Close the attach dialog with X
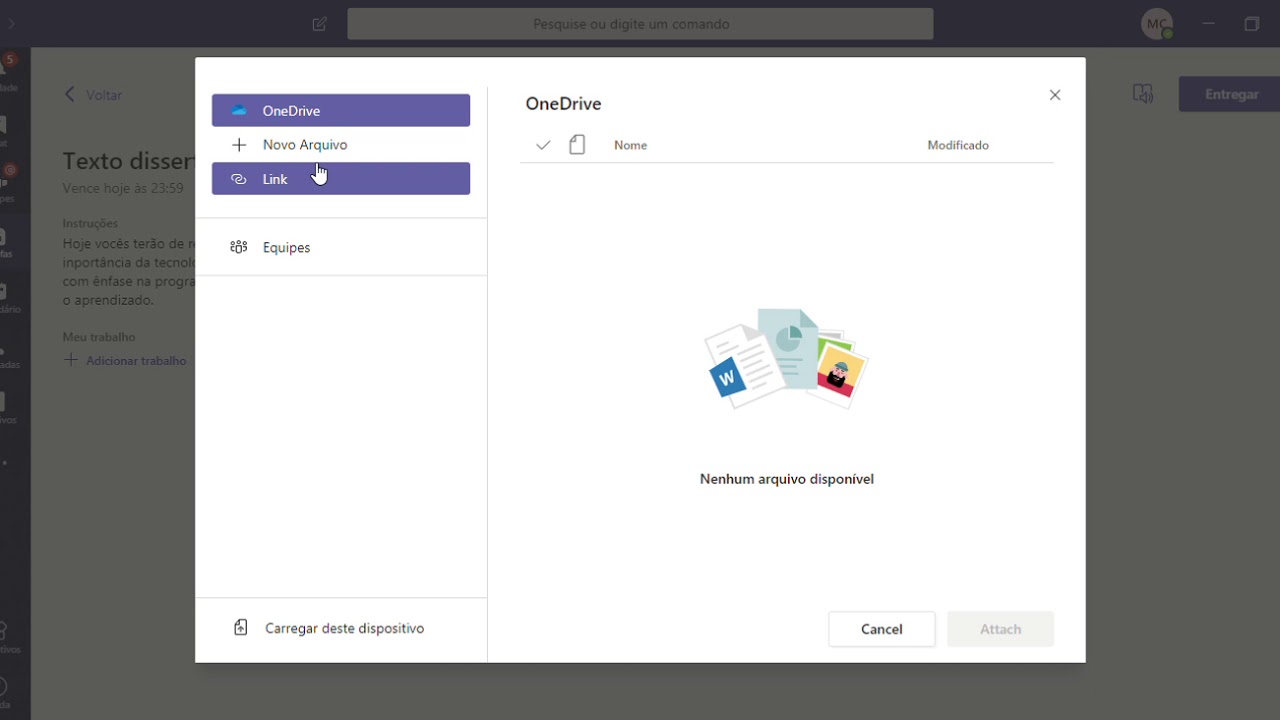Image resolution: width=1280 pixels, height=720 pixels. click(1055, 95)
